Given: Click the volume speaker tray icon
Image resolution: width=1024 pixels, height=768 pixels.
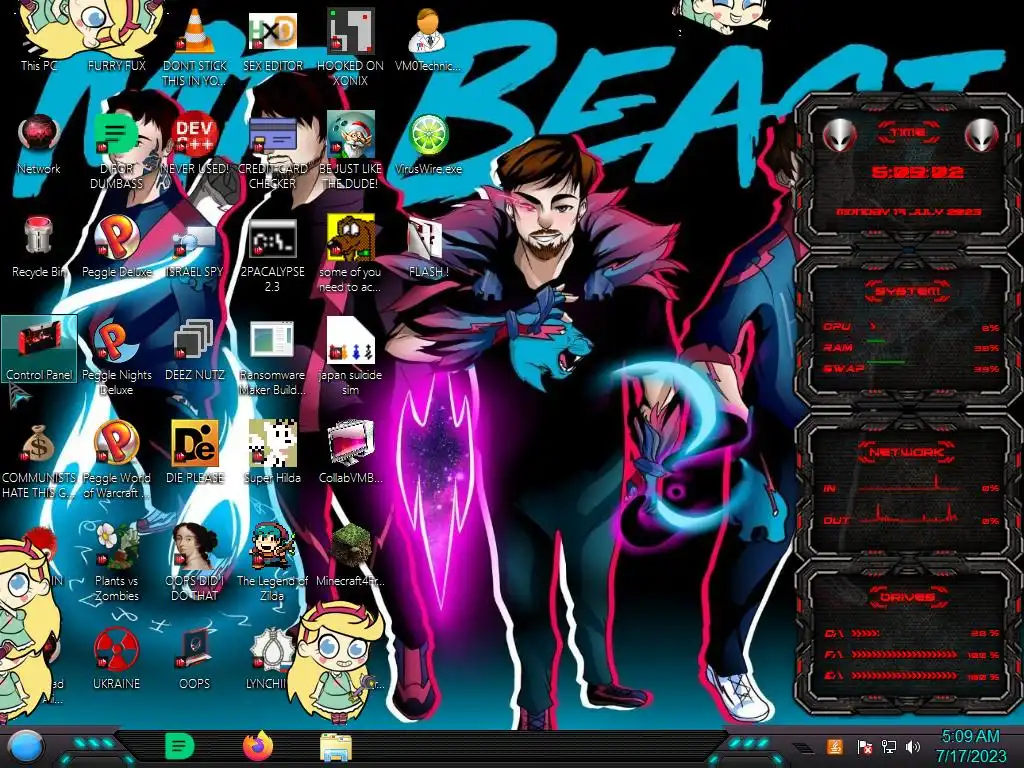Looking at the screenshot, I should coord(913,746).
